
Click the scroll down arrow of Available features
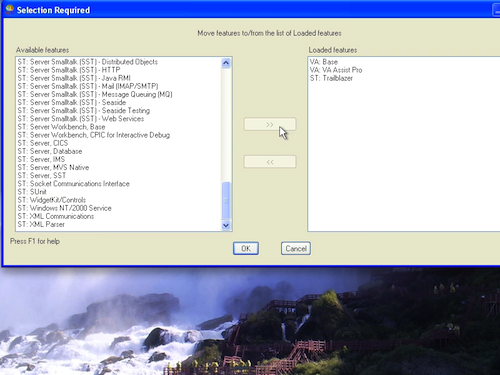tap(226, 225)
